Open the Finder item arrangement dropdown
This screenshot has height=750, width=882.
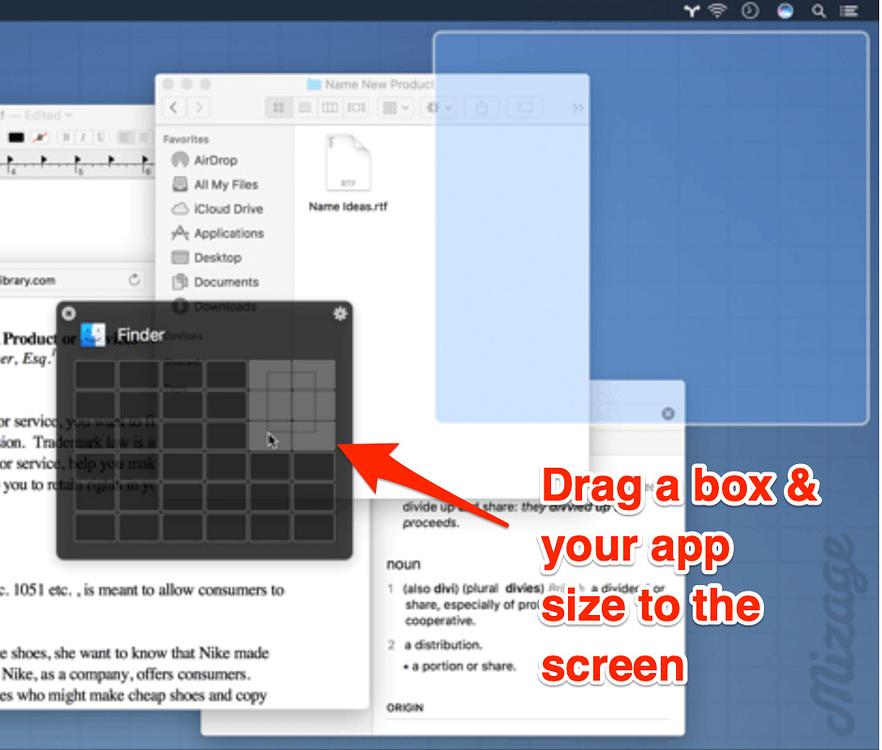(396, 107)
